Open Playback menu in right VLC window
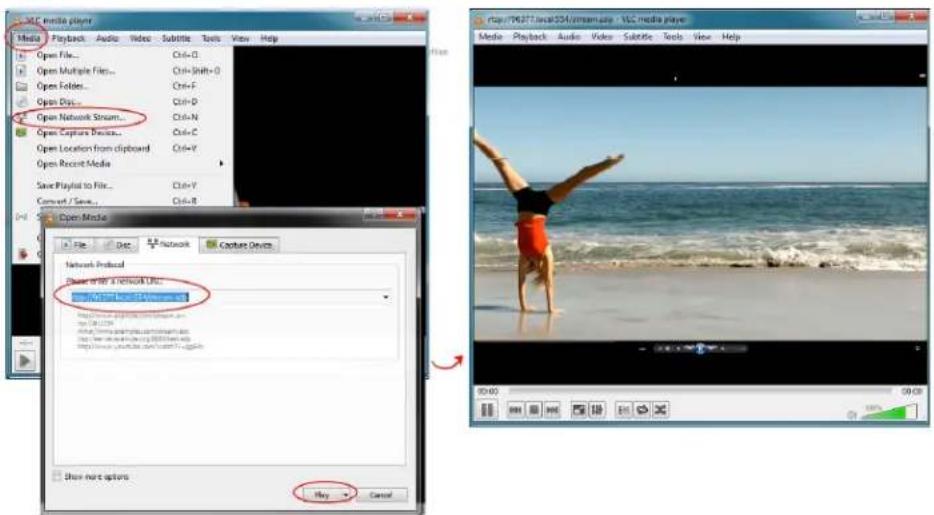 [x=530, y=36]
